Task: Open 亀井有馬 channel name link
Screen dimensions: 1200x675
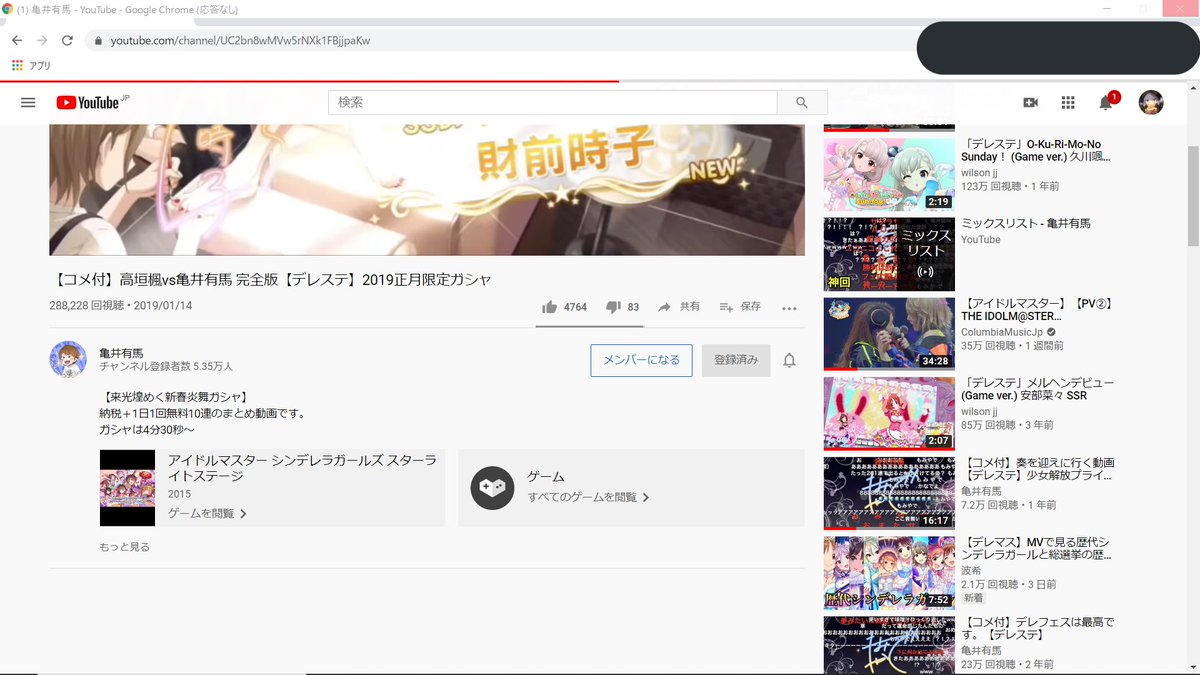Action: point(121,353)
